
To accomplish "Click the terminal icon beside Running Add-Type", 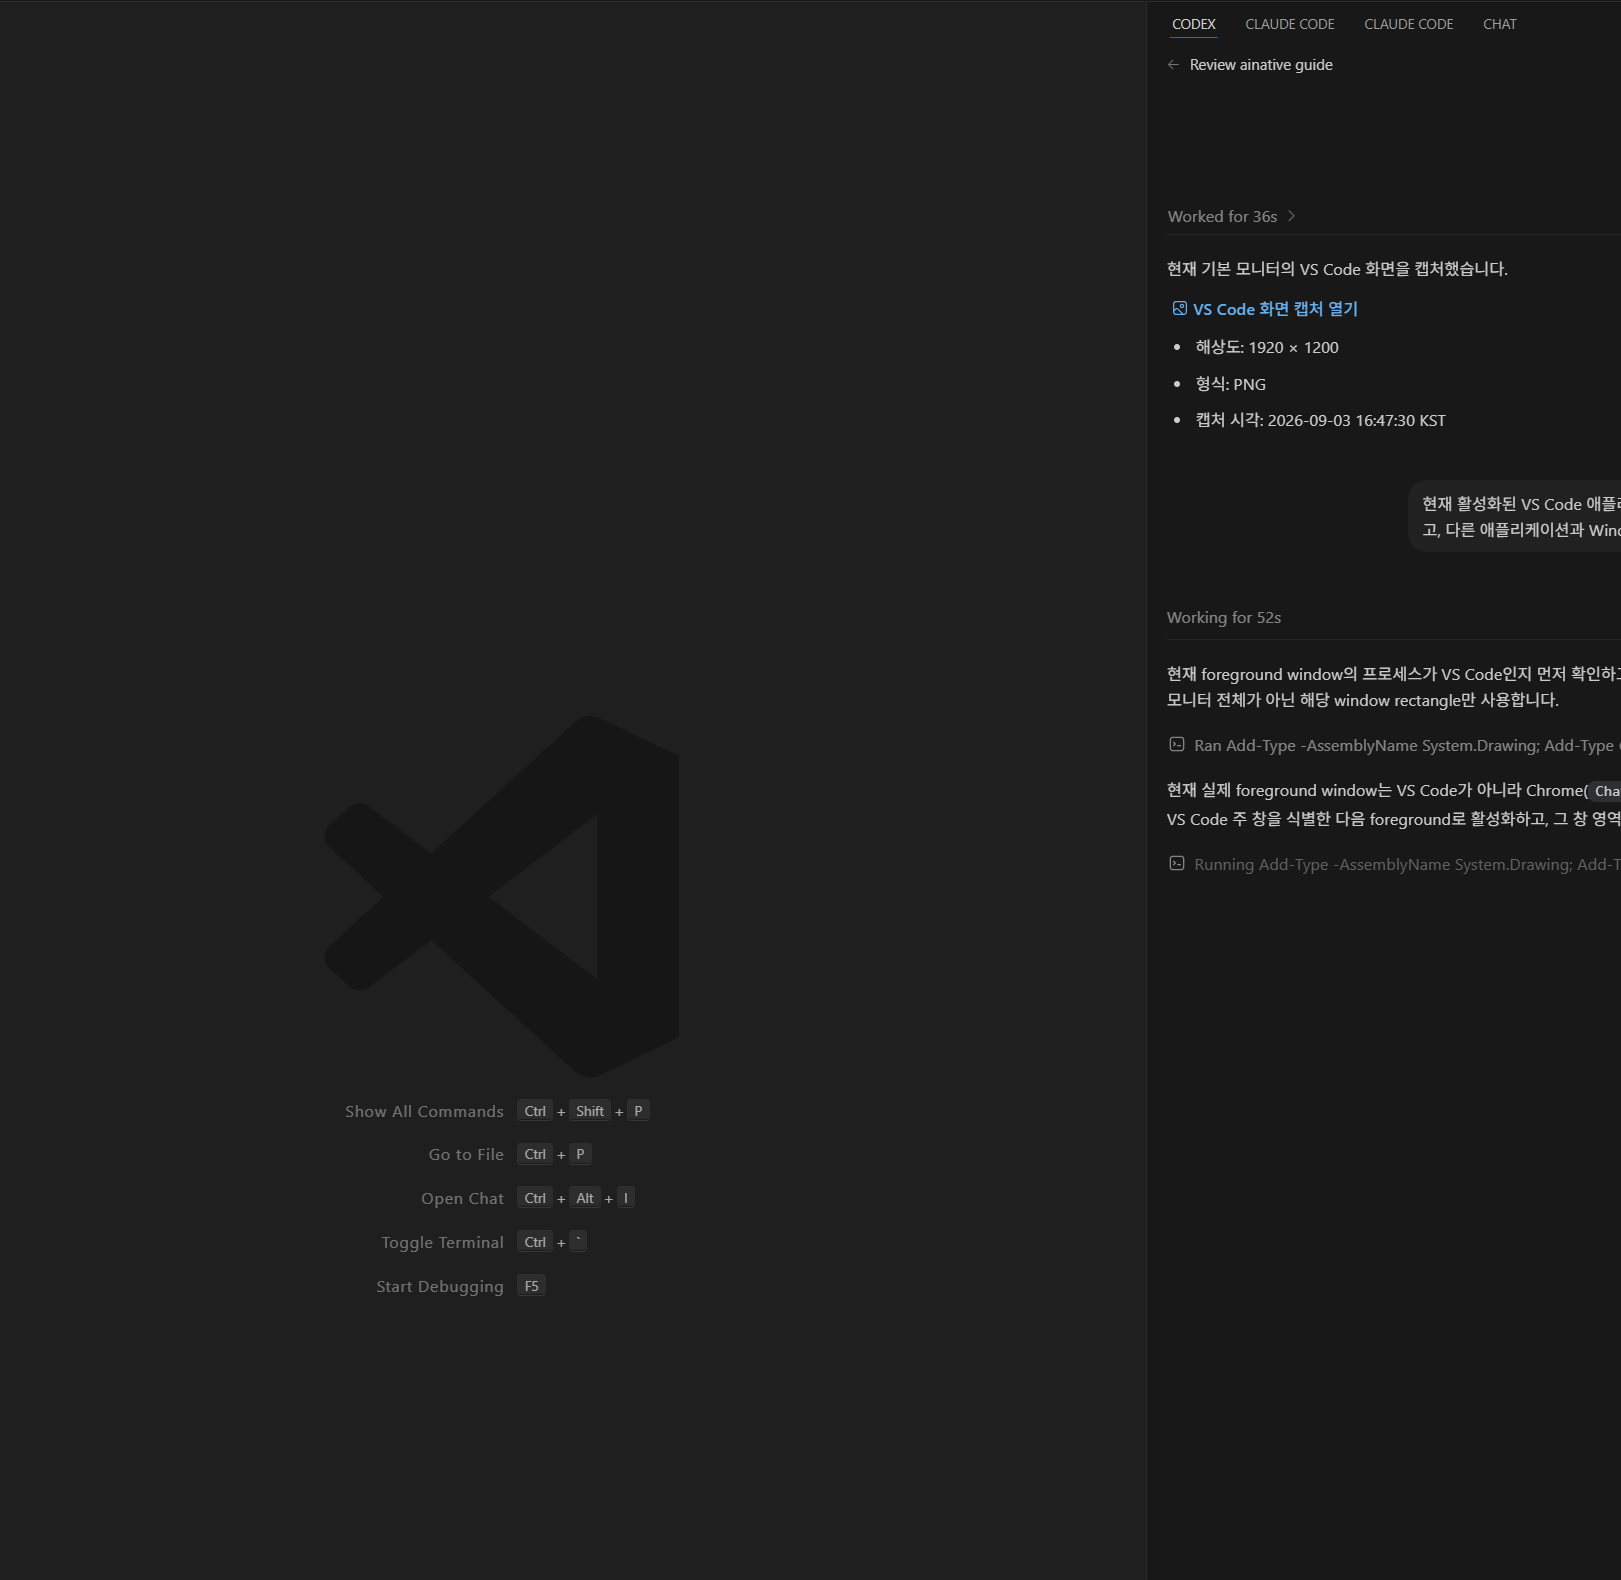I will 1177,863.
